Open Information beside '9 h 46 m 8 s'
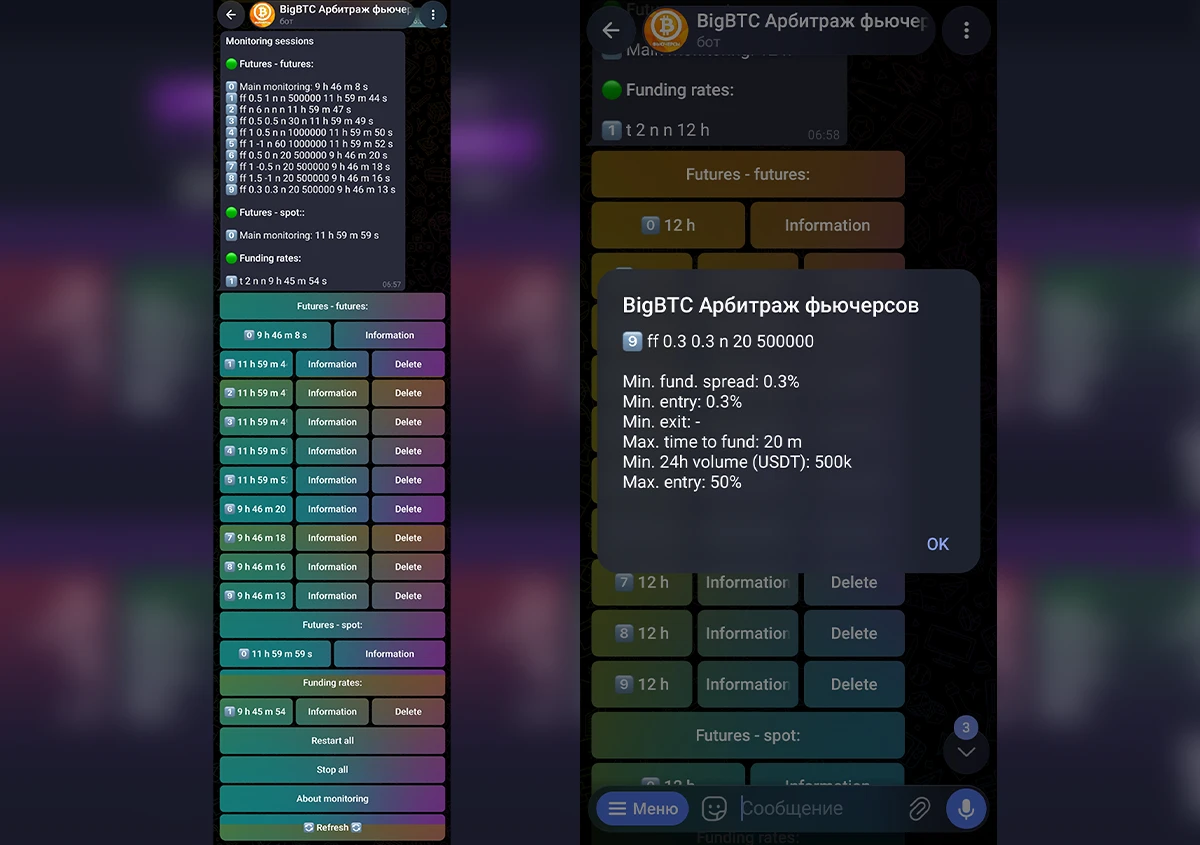This screenshot has width=1200, height=845. pyautogui.click(x=389, y=335)
